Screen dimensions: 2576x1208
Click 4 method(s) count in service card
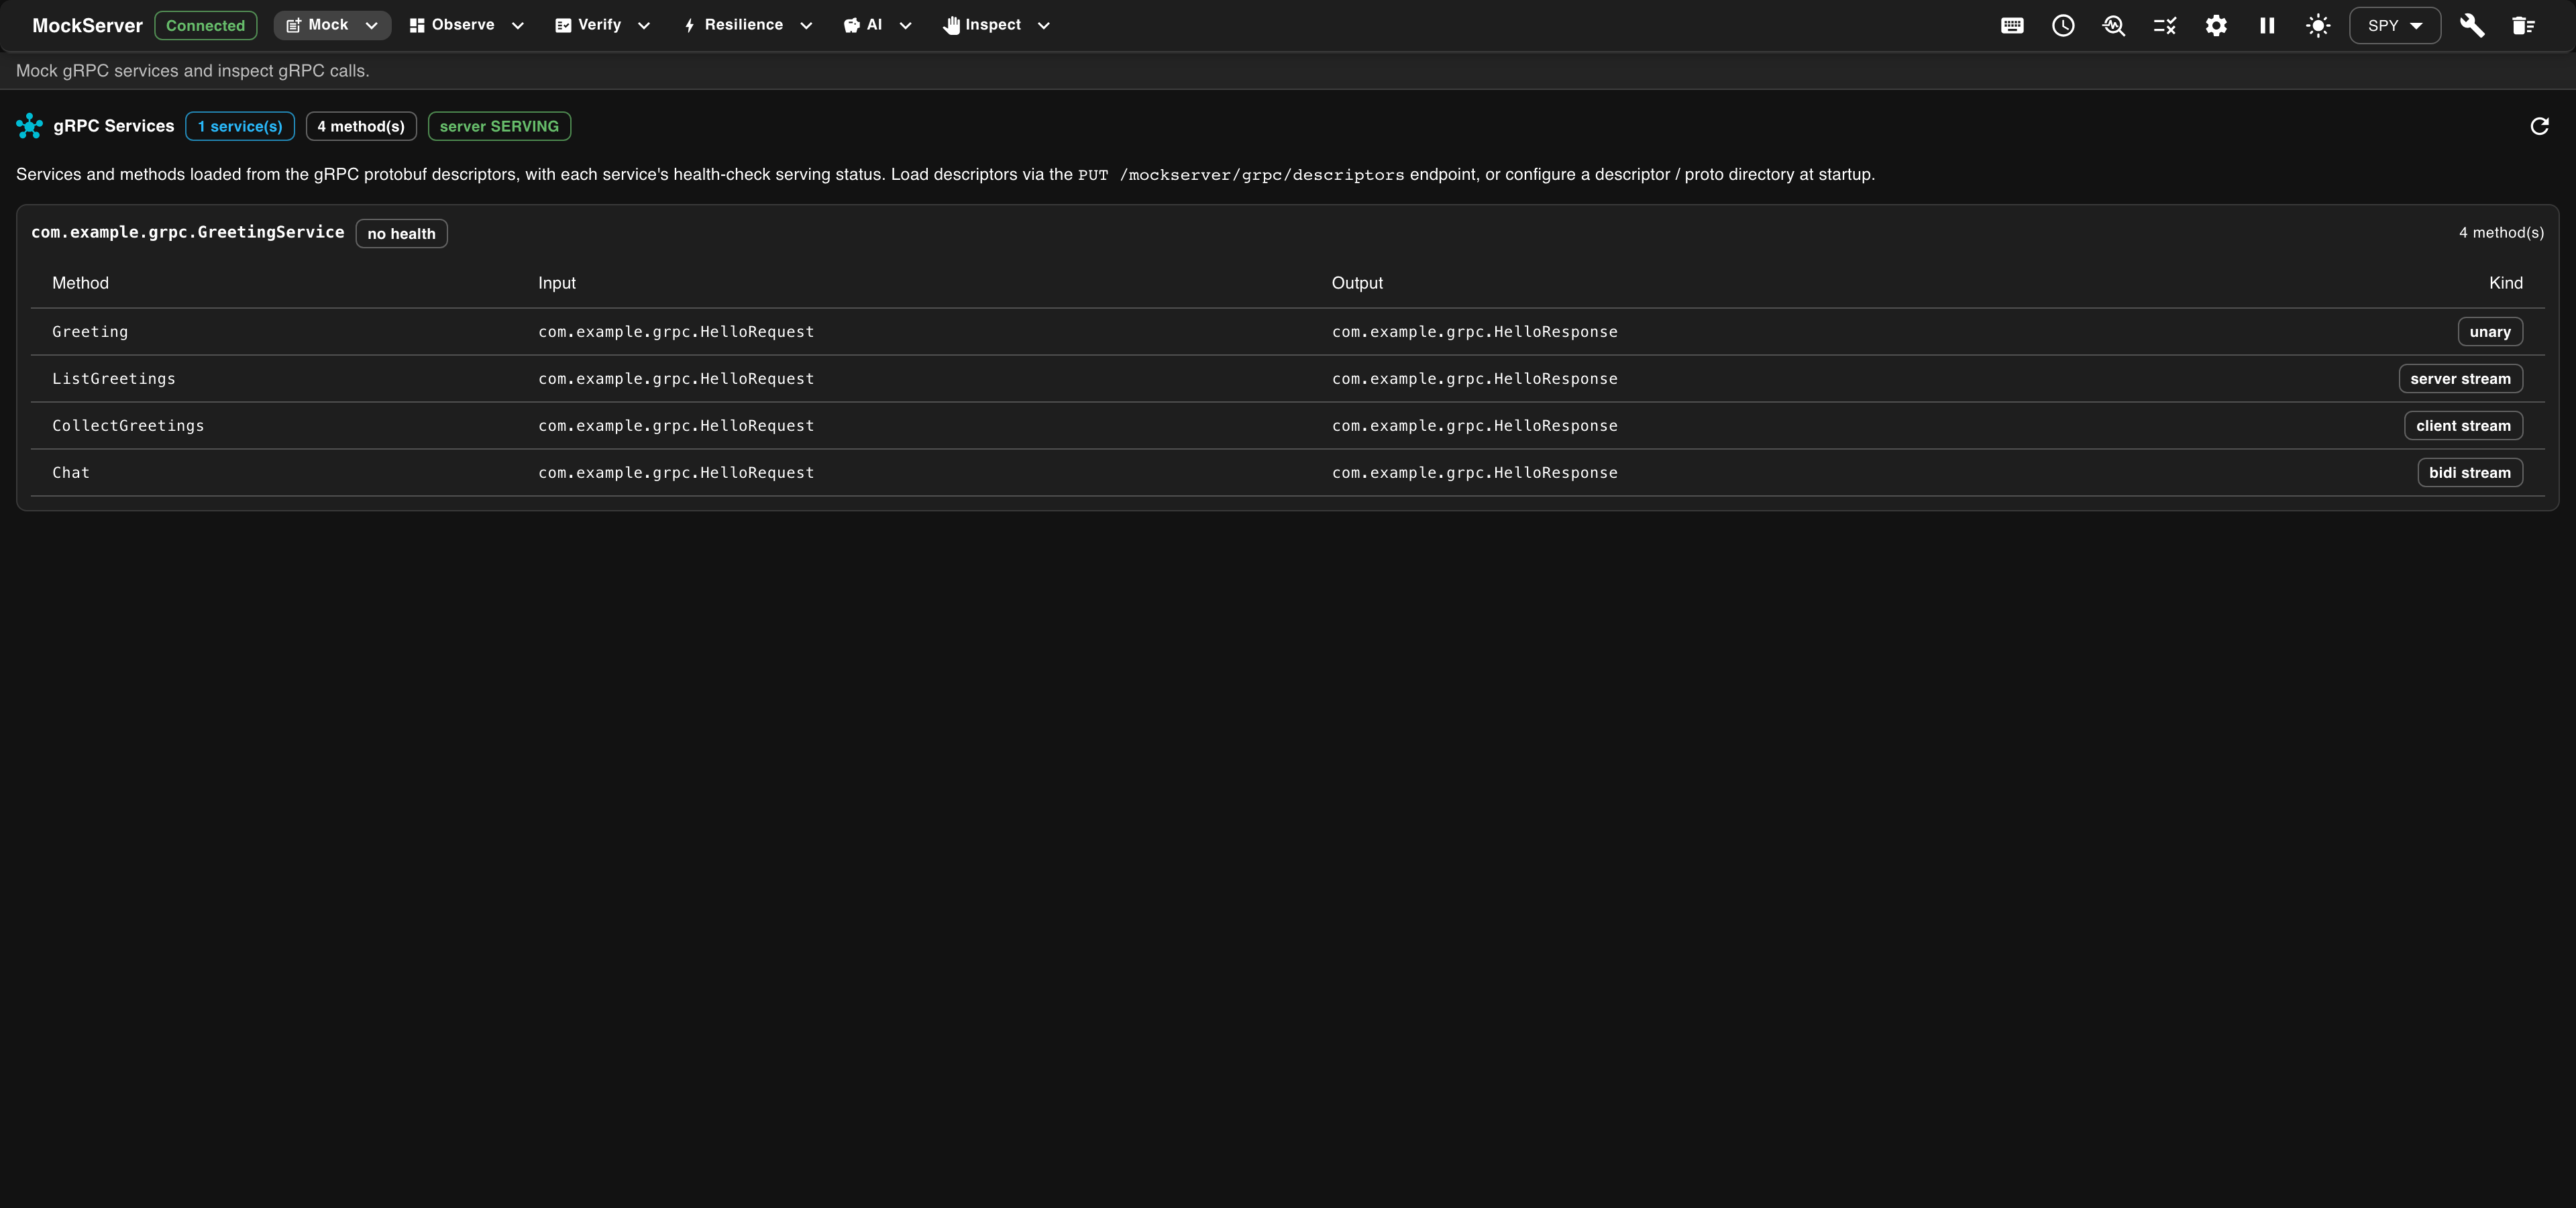2501,233
